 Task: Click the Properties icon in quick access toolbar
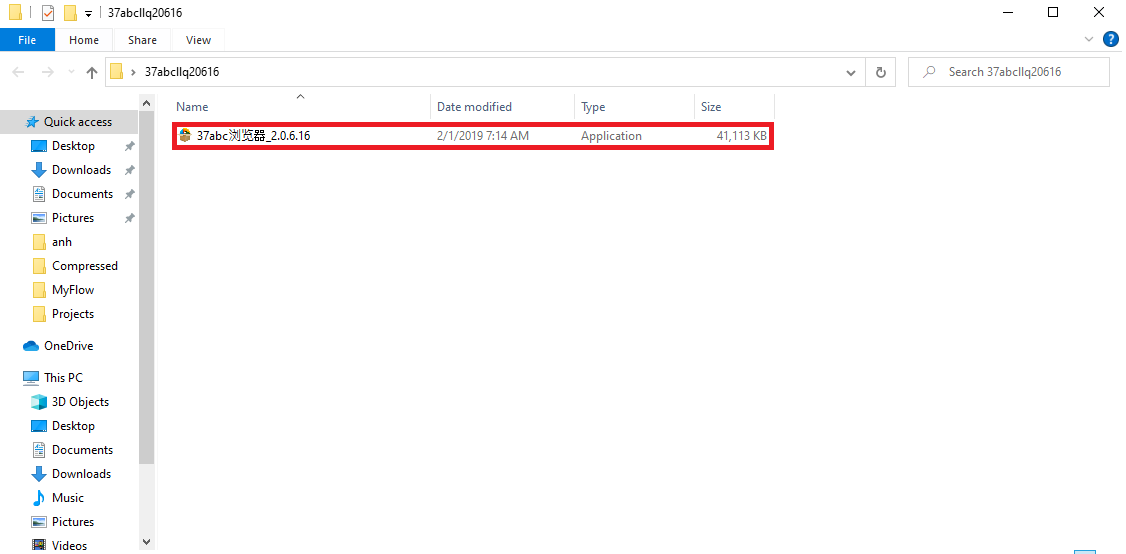click(x=48, y=13)
